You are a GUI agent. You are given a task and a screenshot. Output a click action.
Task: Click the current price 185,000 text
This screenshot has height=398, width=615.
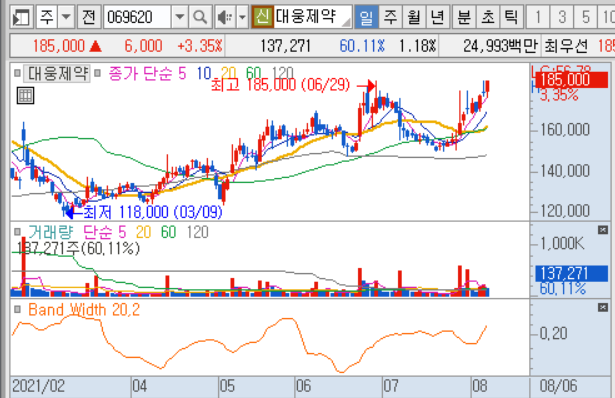[x=58, y=46]
